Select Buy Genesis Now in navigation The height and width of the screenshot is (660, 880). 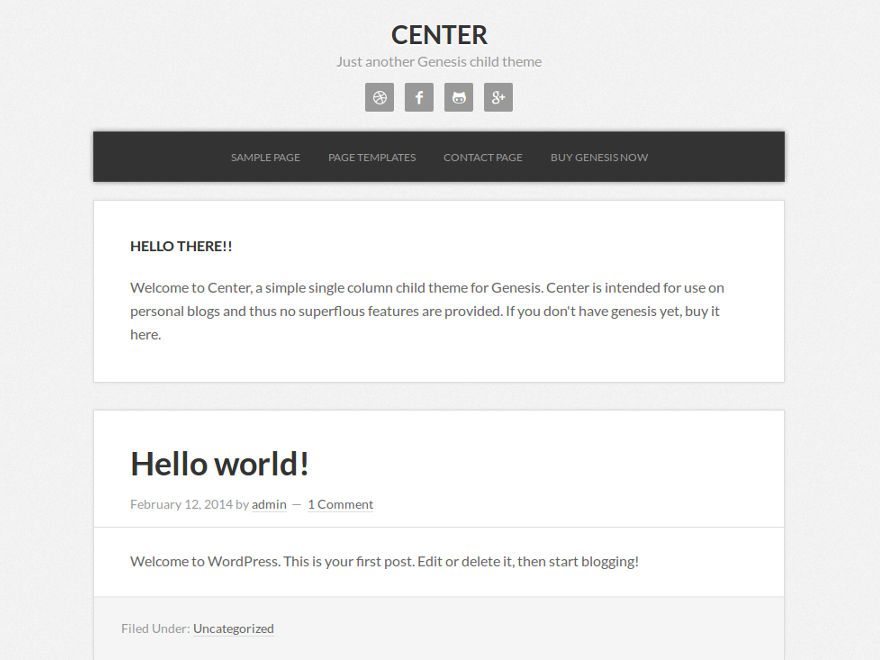599,158
